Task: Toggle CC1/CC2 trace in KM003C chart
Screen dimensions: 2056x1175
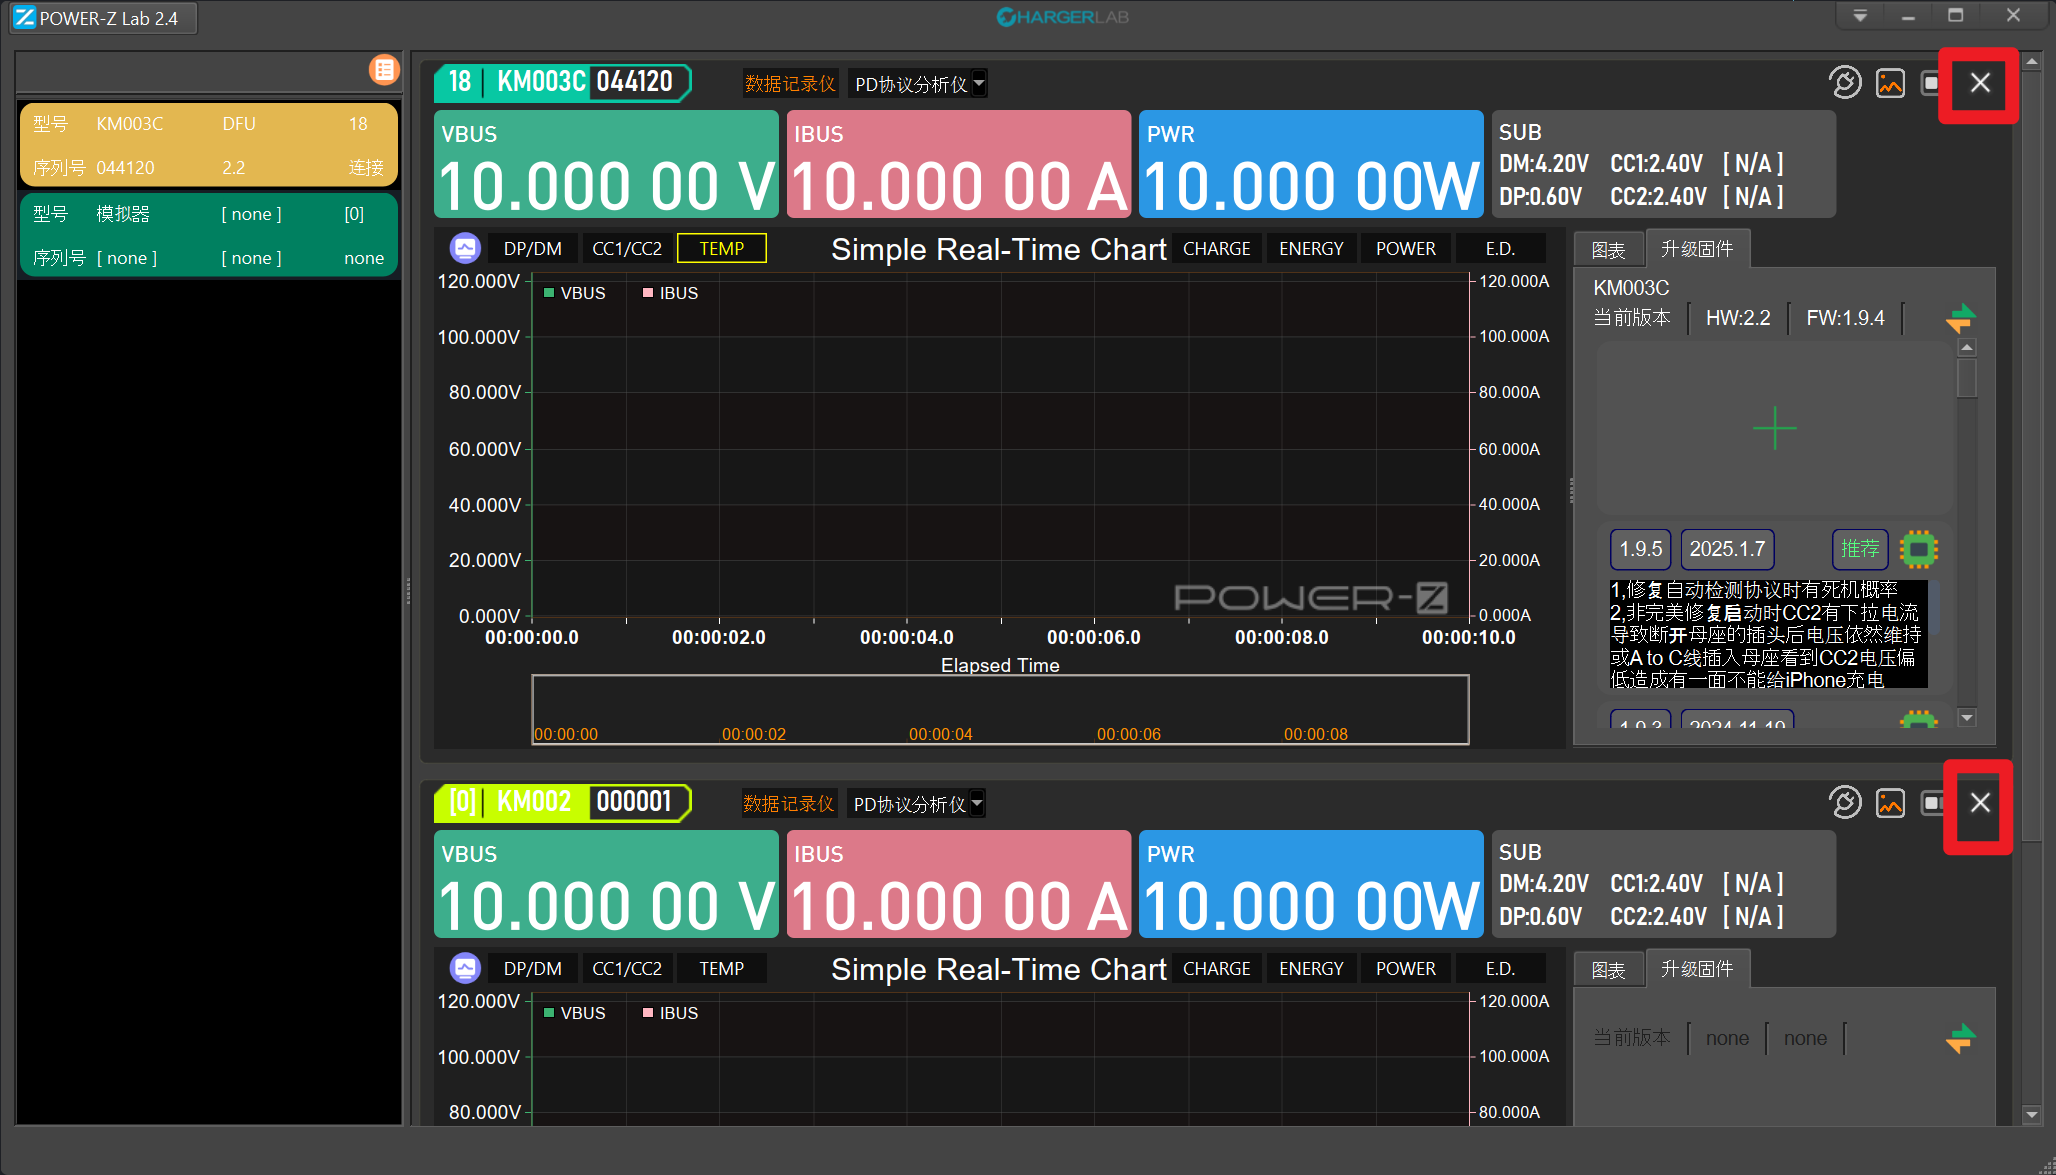Action: pyautogui.click(x=627, y=248)
